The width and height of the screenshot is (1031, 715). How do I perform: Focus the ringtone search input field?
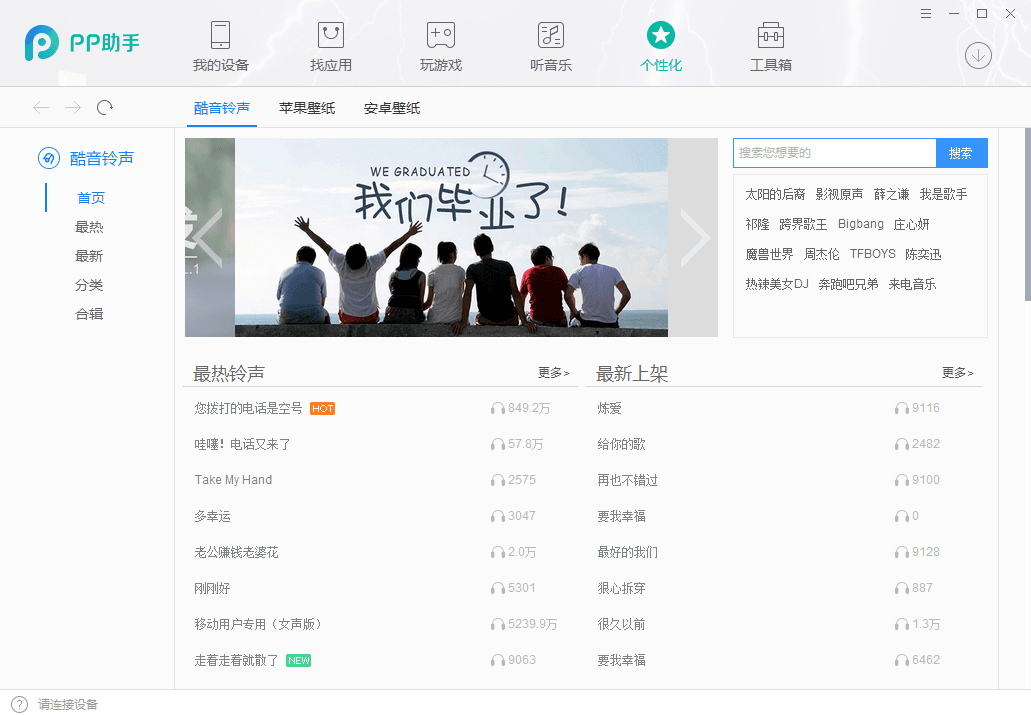[834, 153]
